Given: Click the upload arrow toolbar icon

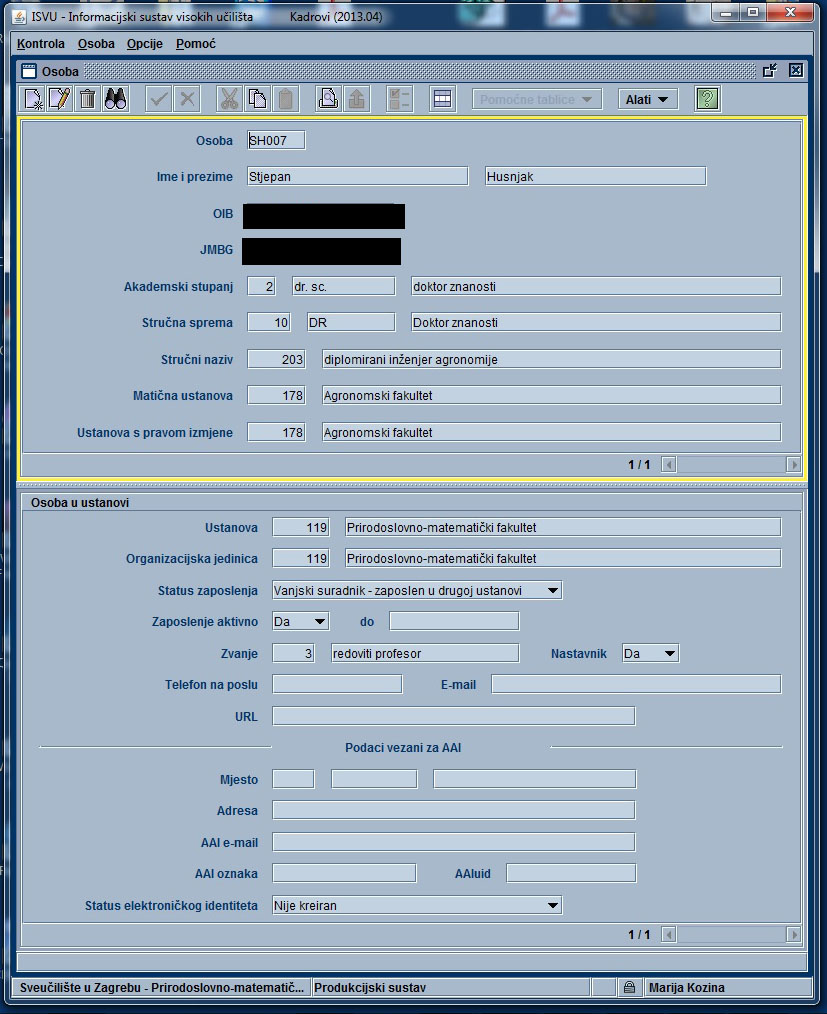Looking at the screenshot, I should (356, 99).
